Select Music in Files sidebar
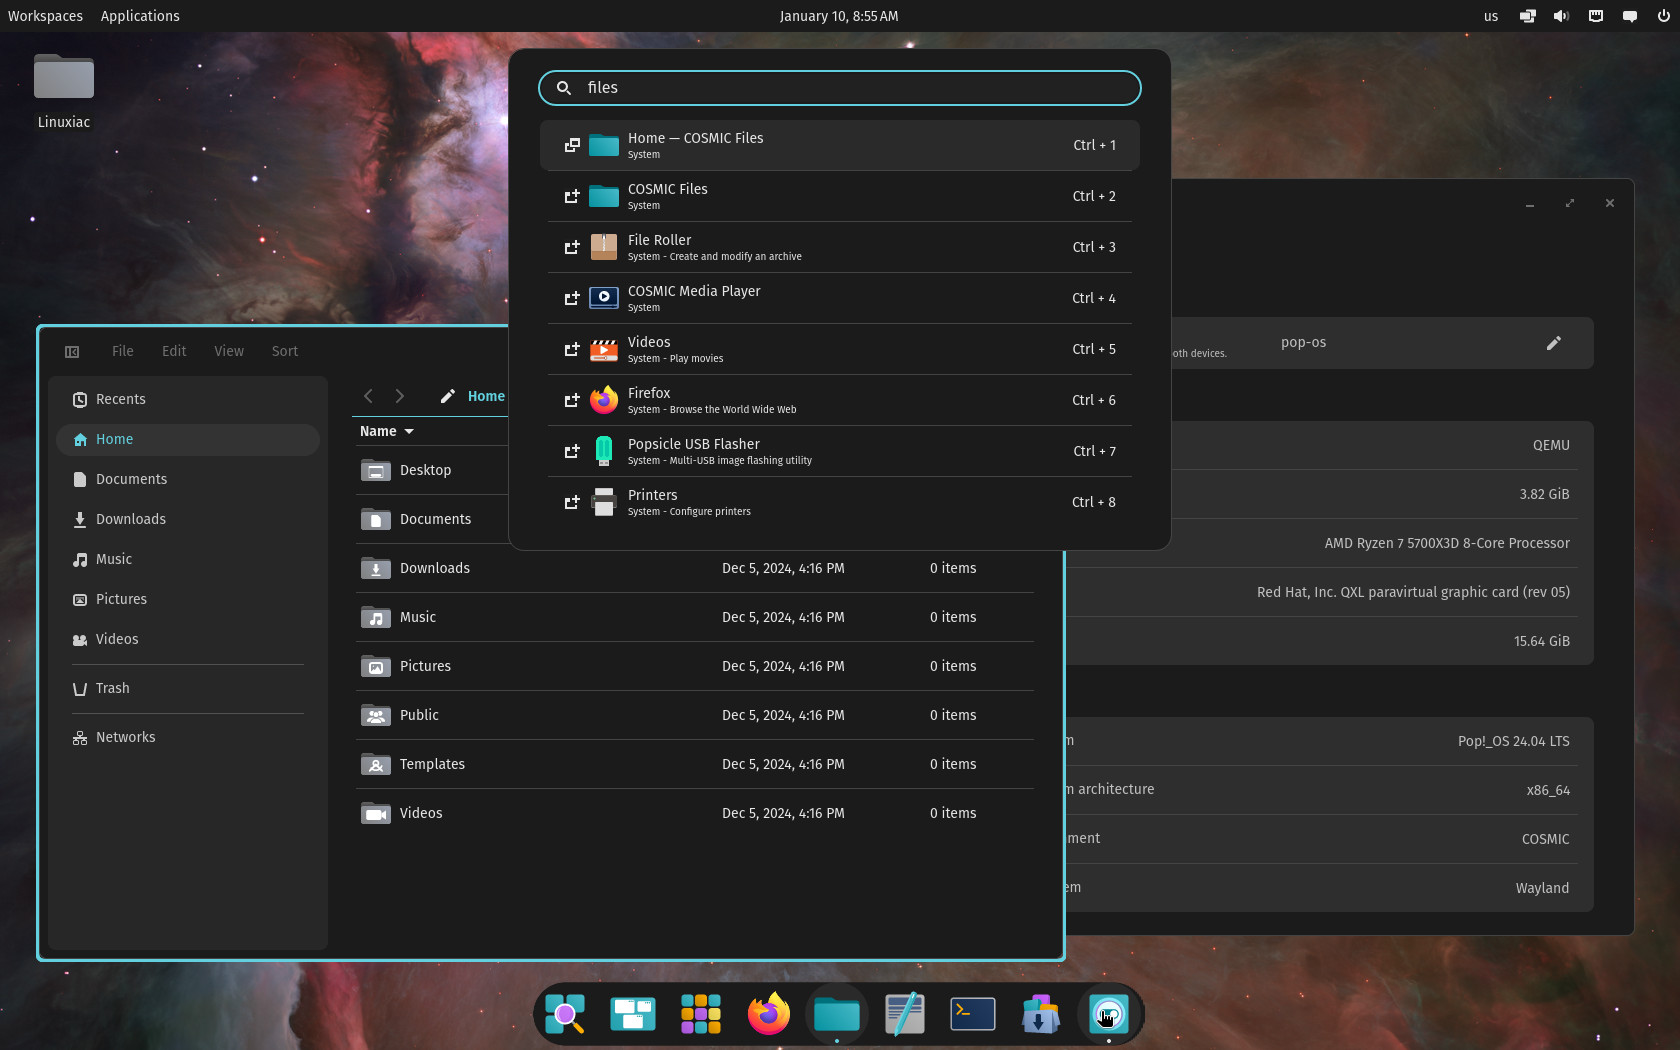 (188, 559)
